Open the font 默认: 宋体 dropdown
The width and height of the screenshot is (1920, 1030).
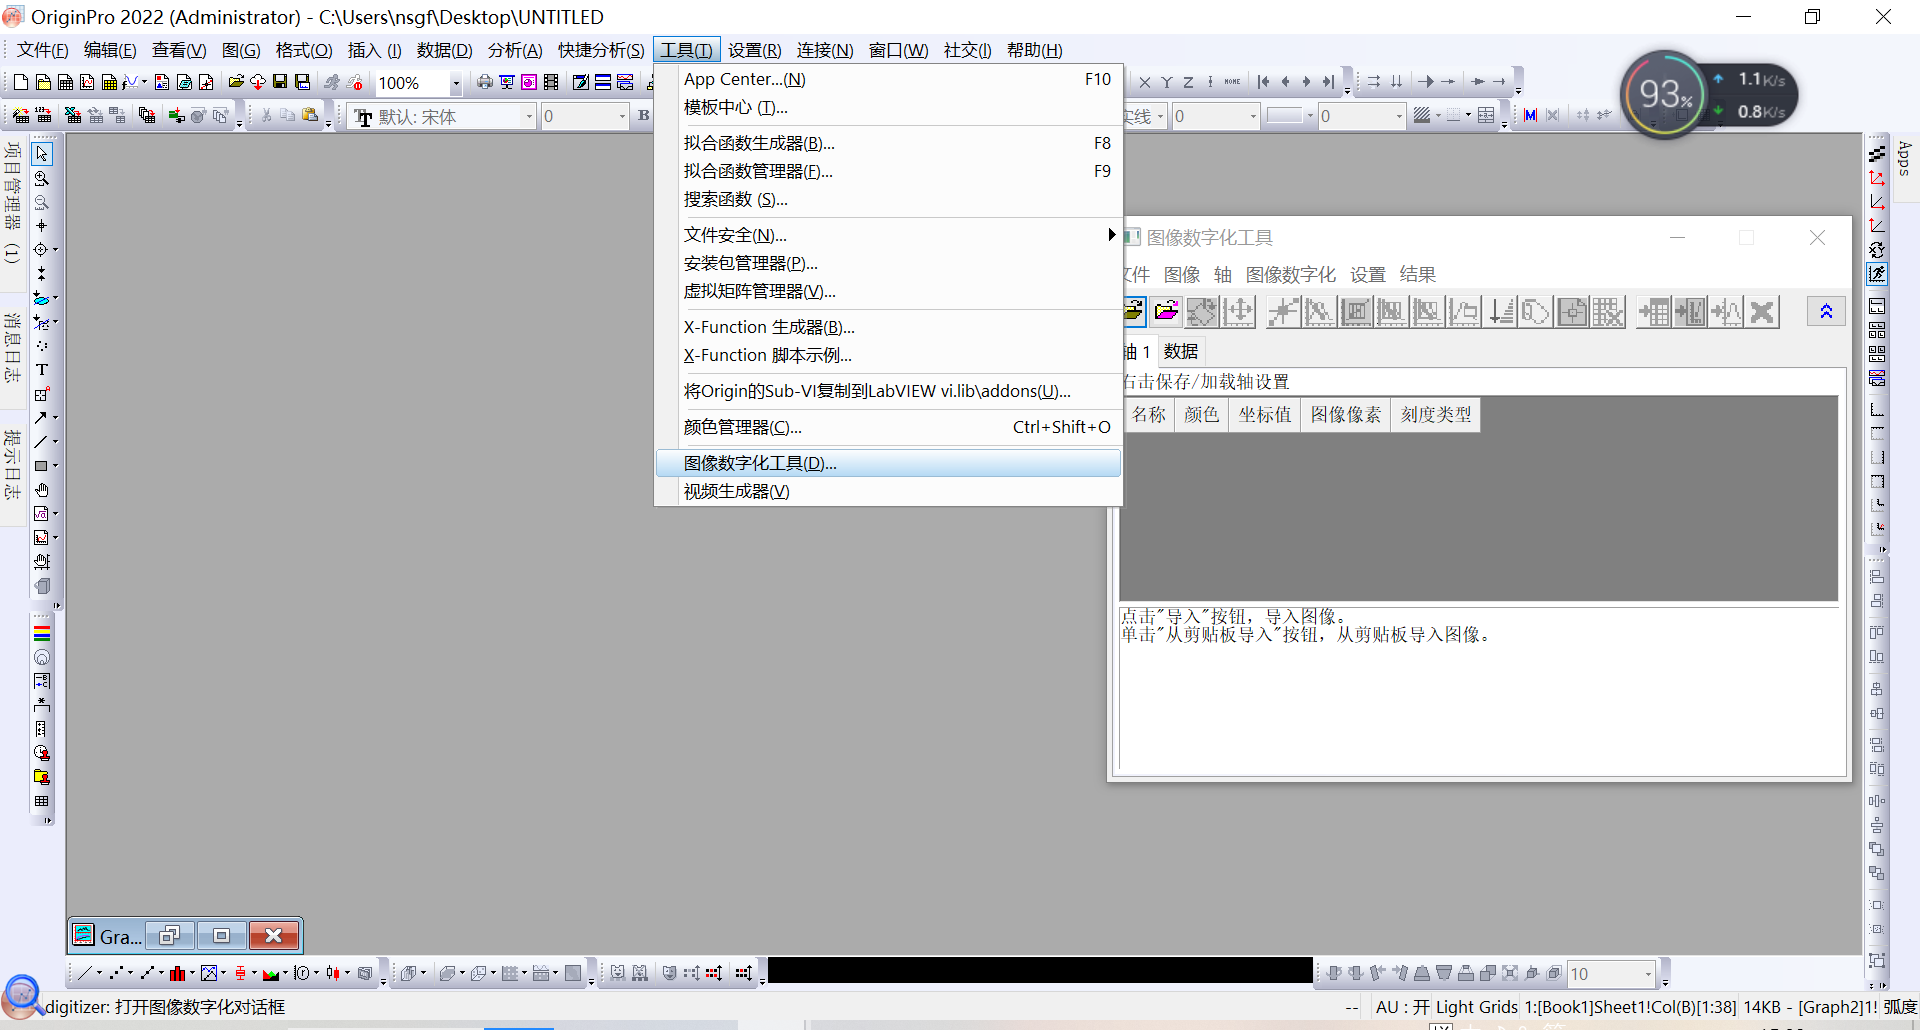[529, 117]
